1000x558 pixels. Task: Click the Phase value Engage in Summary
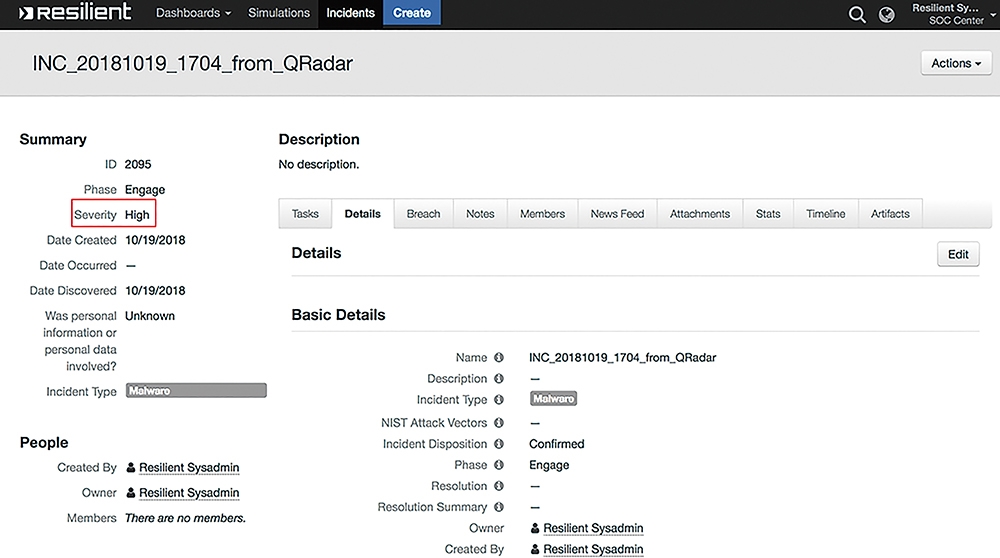[x=145, y=189]
